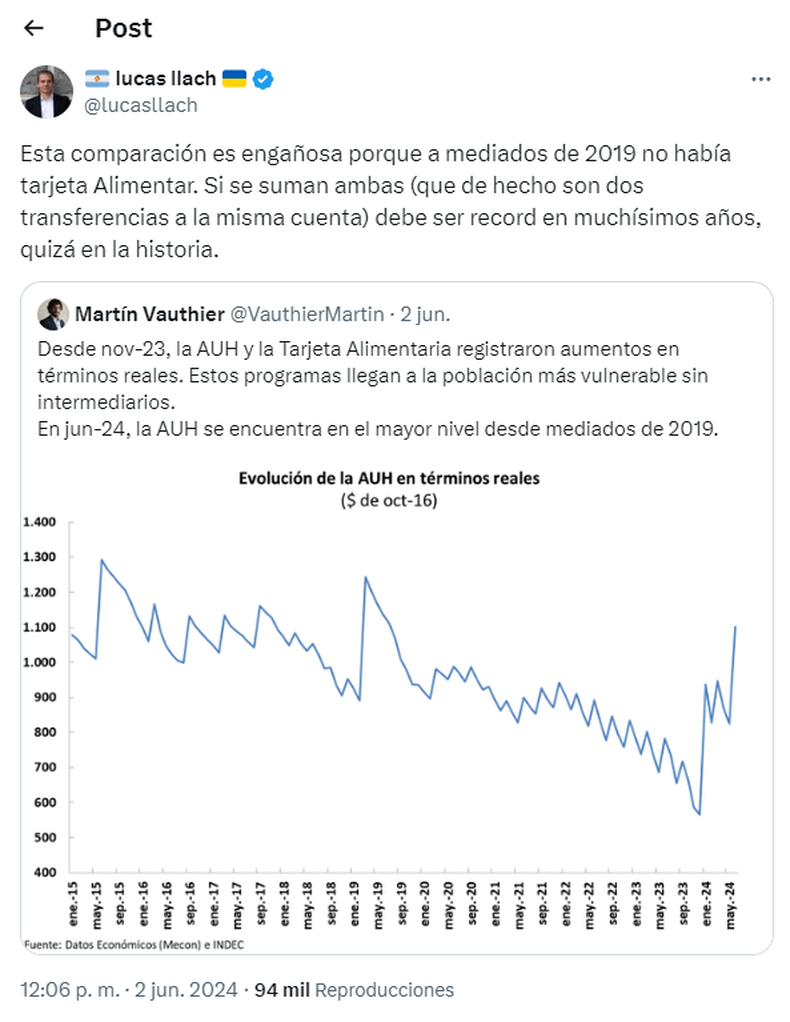Open the @lucasllach handle link
The image size is (790, 1022).
point(141,105)
